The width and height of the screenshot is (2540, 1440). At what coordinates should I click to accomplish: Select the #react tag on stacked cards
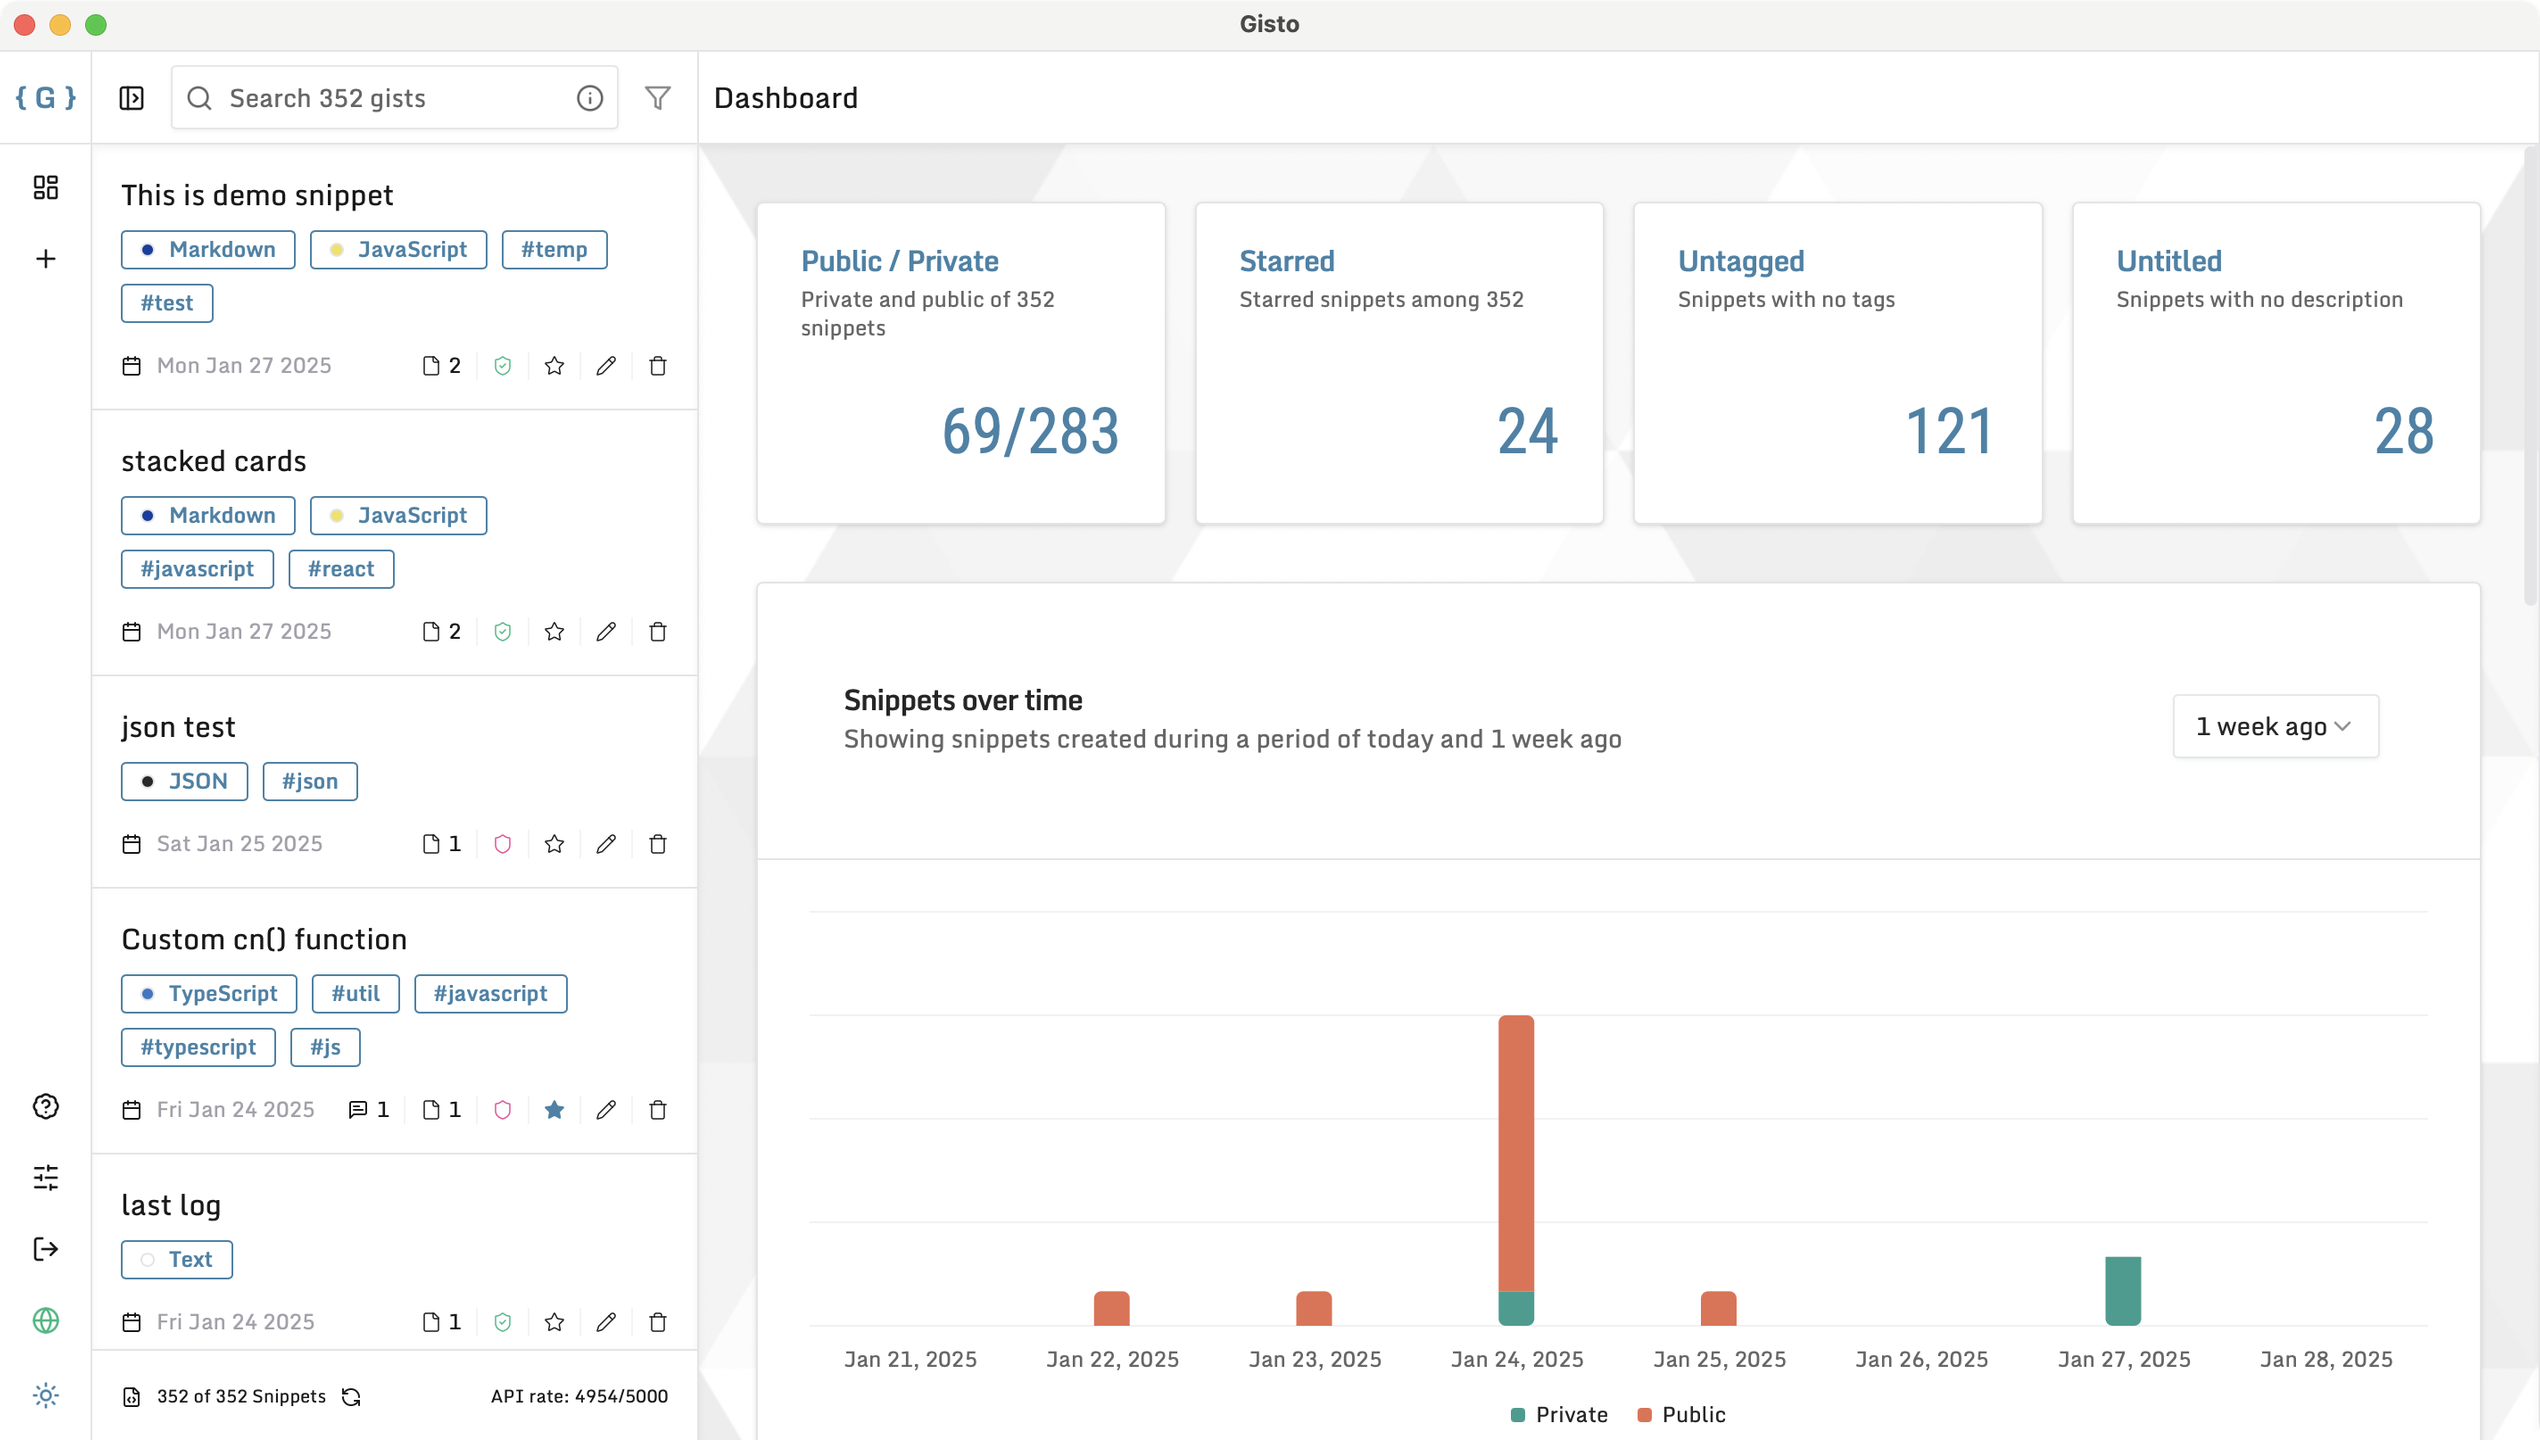[341, 569]
